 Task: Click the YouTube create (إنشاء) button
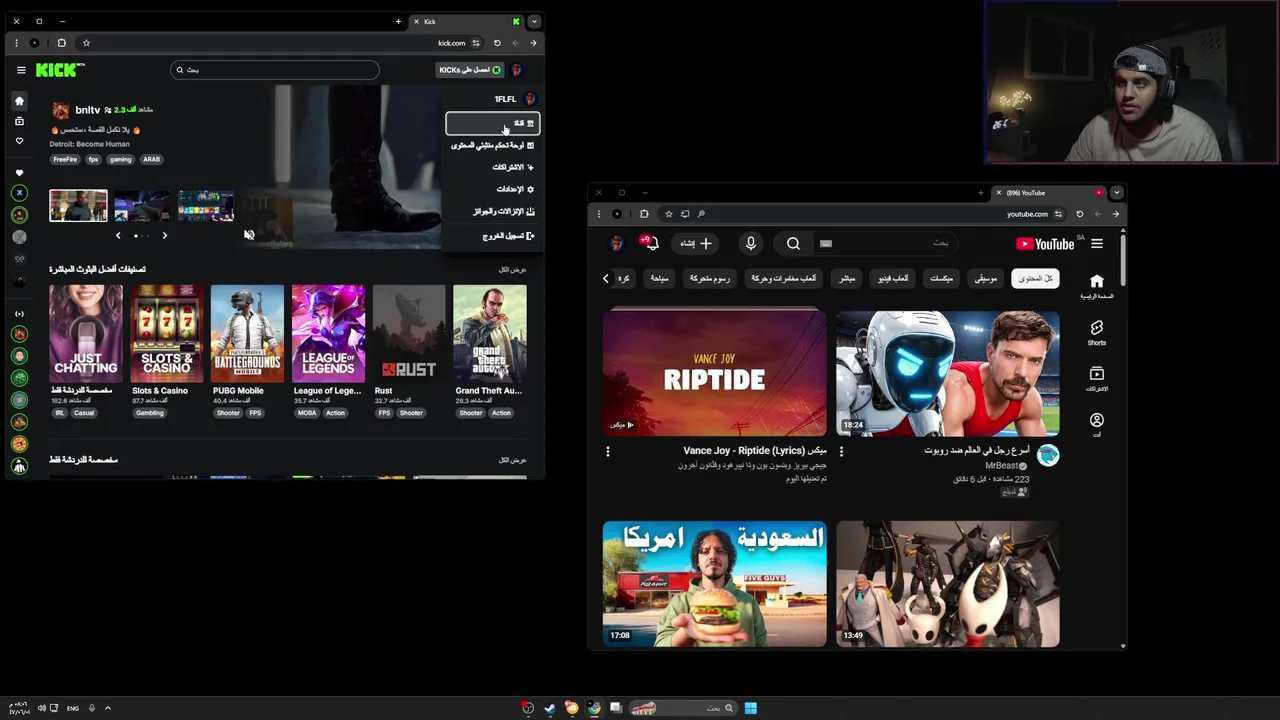pyautogui.click(x=695, y=243)
